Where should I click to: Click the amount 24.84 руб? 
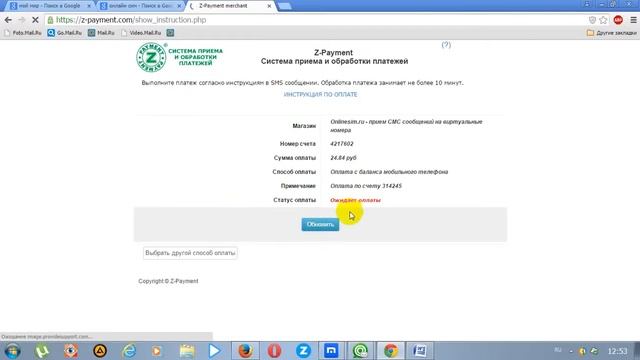click(343, 158)
